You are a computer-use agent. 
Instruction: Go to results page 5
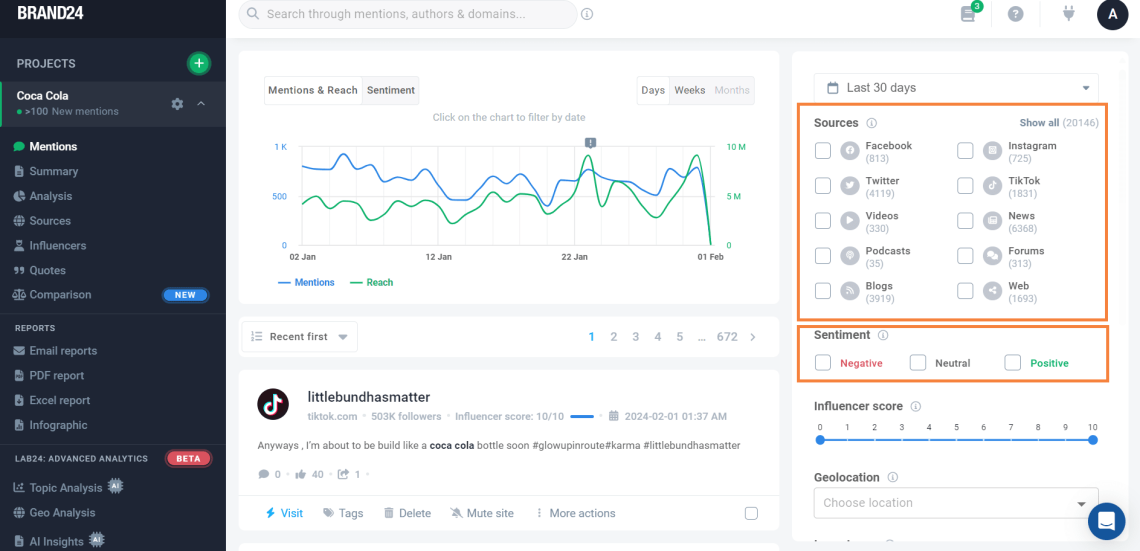point(680,337)
